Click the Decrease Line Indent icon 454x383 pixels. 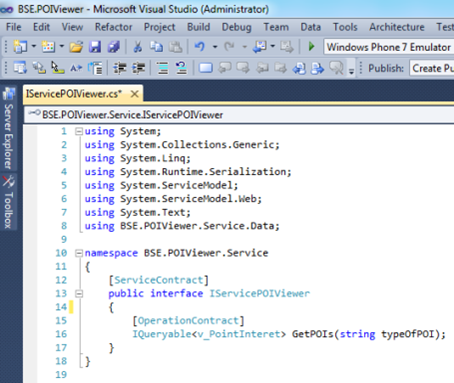point(119,68)
